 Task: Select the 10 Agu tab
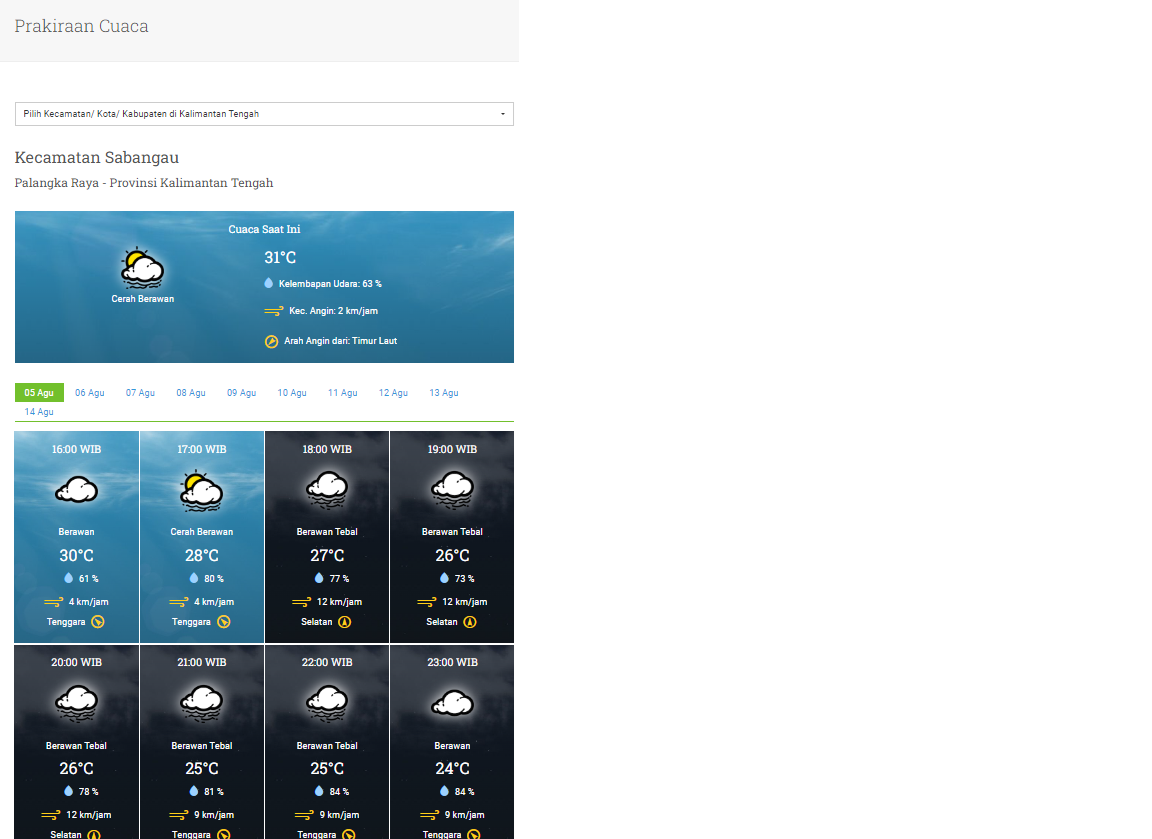pyautogui.click(x=292, y=392)
